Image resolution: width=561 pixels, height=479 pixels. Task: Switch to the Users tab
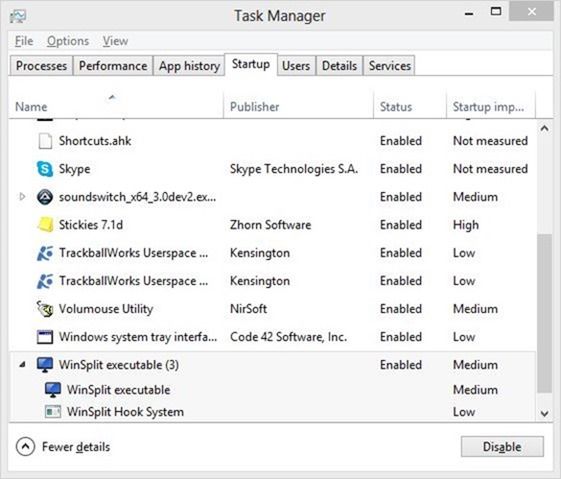296,66
